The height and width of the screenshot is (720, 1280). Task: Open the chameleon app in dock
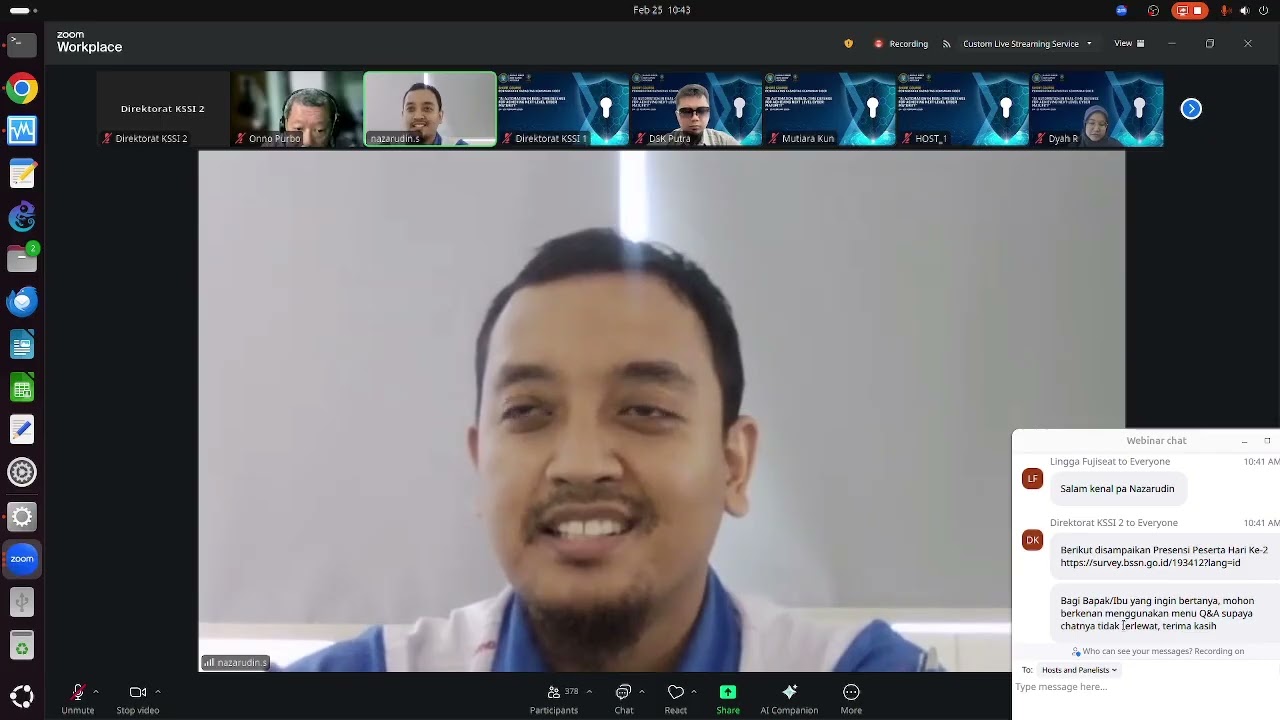coord(22,216)
